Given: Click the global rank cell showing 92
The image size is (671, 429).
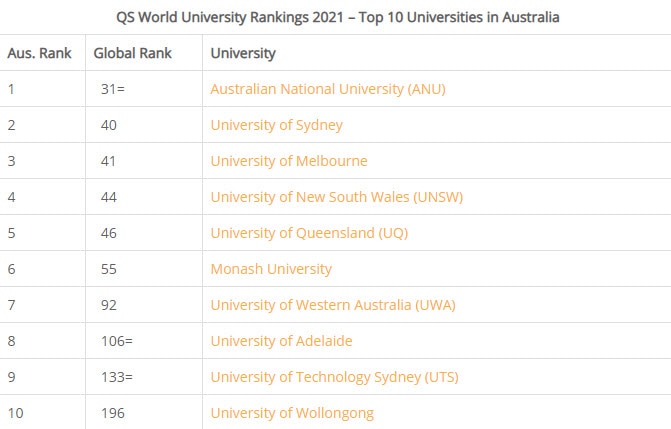Looking at the screenshot, I should pyautogui.click(x=108, y=305).
